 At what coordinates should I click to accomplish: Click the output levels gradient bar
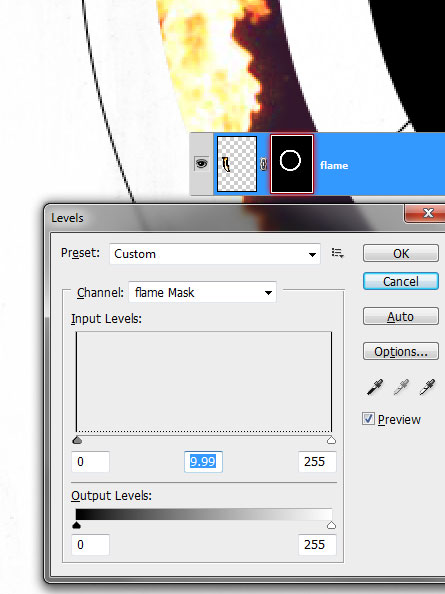coord(204,514)
